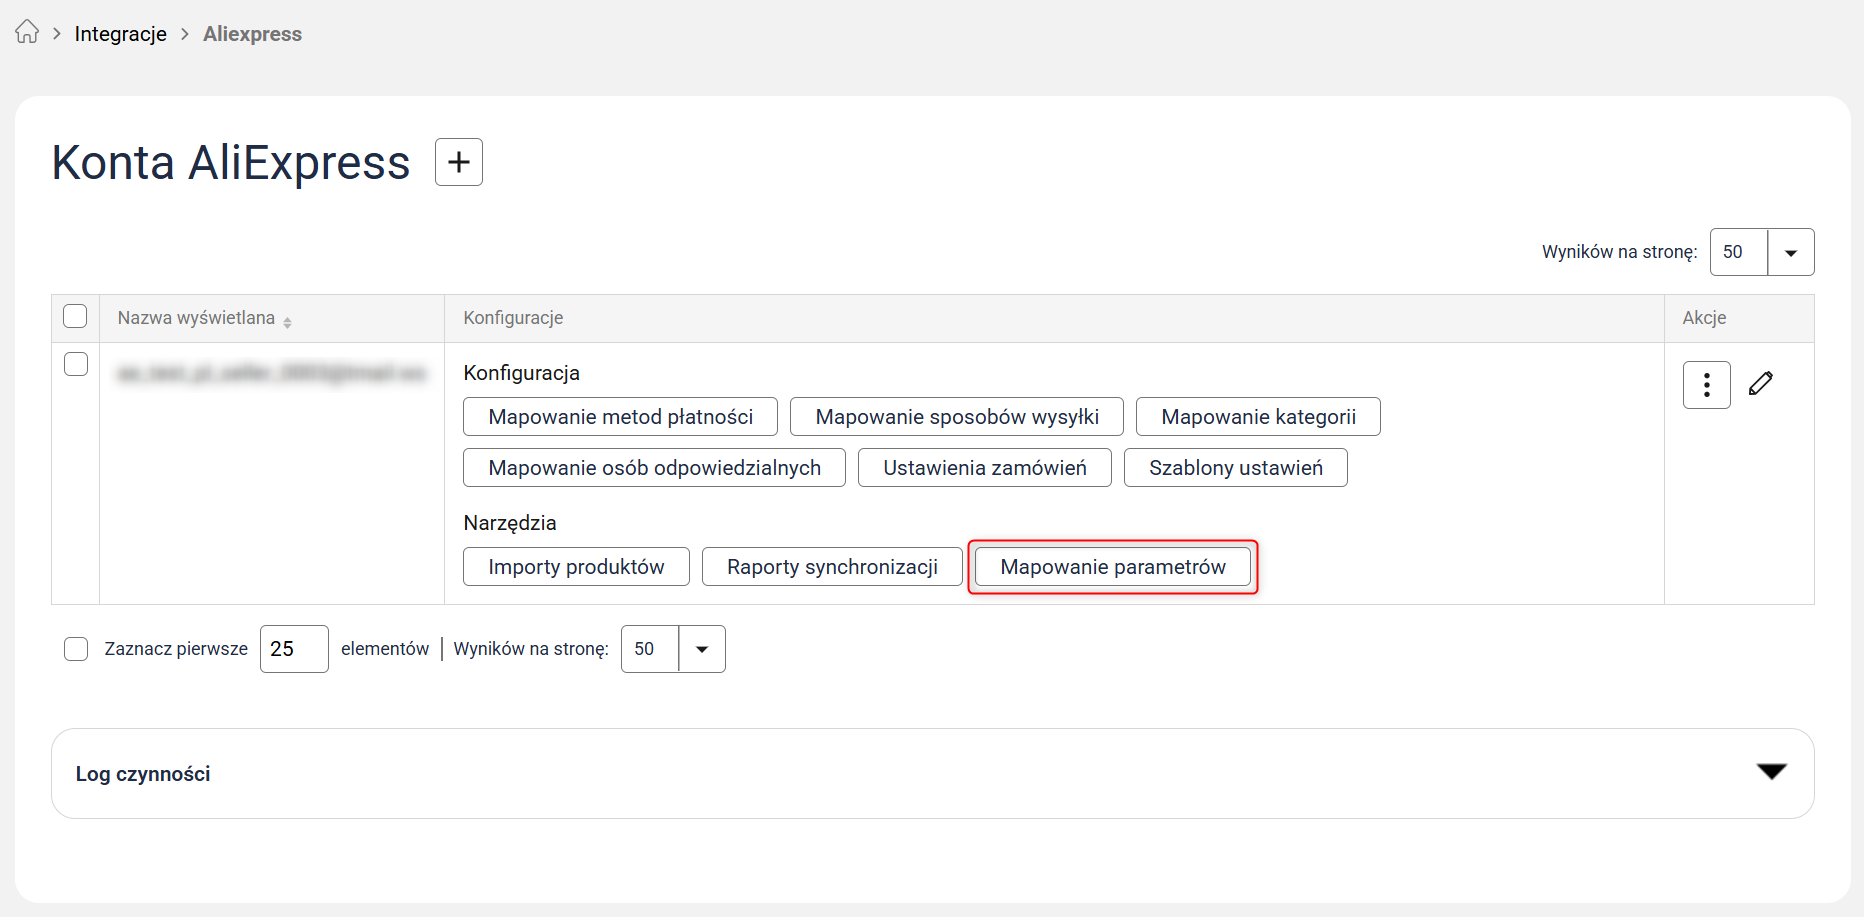Open Mapowanie metod płatności
This screenshot has height=917, width=1864.
point(620,417)
